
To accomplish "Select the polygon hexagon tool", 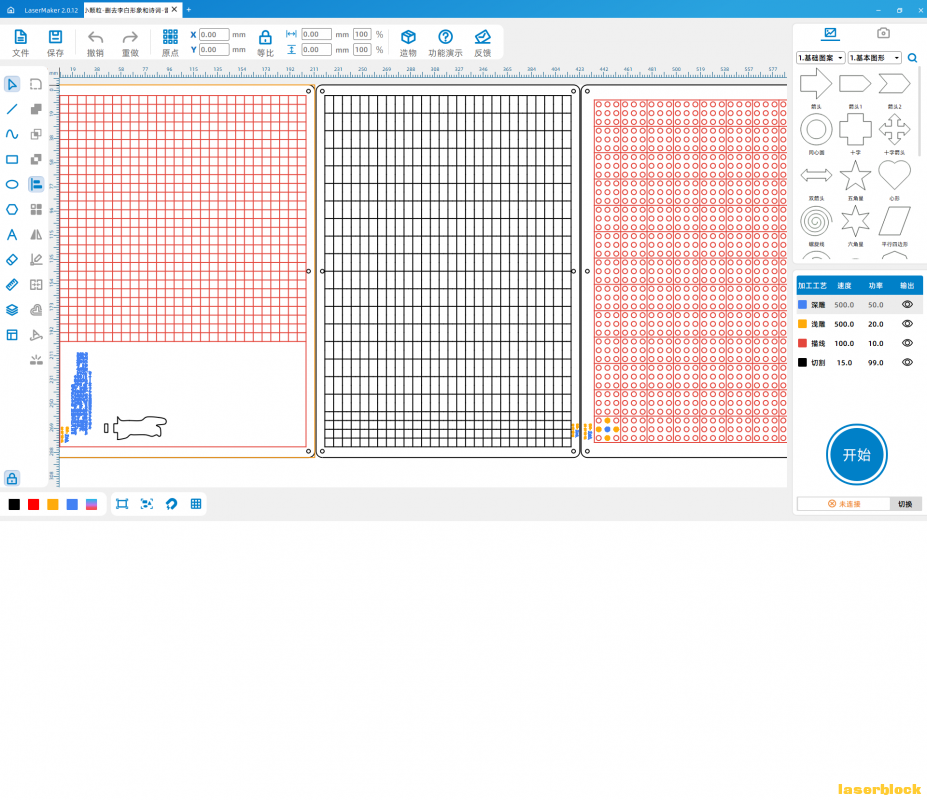I will (x=12, y=209).
